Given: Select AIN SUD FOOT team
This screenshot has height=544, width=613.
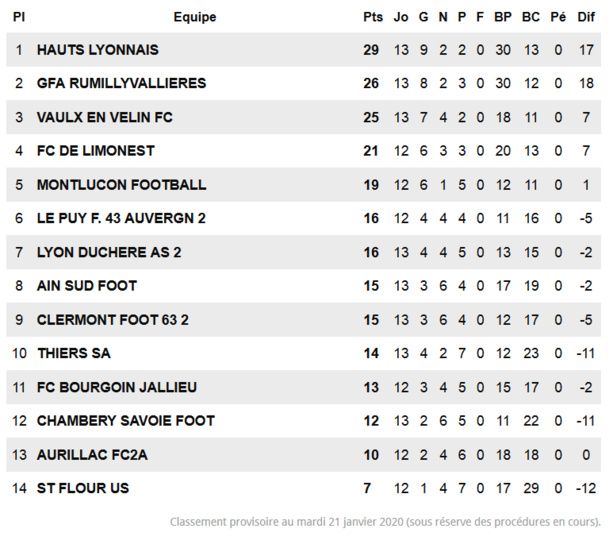Looking at the screenshot, I should point(87,286).
